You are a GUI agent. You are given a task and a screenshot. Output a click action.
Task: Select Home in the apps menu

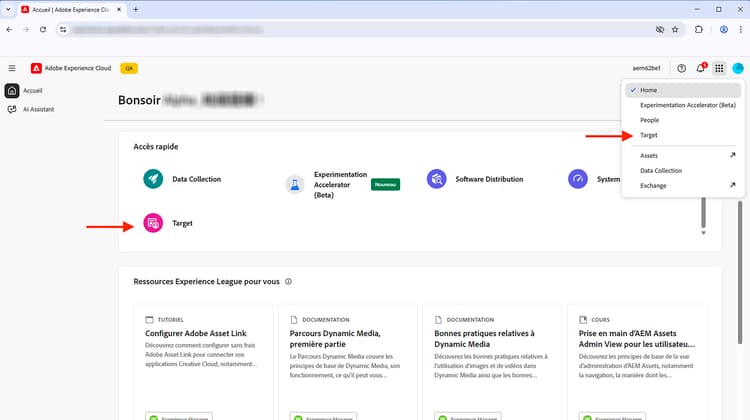[683, 90]
